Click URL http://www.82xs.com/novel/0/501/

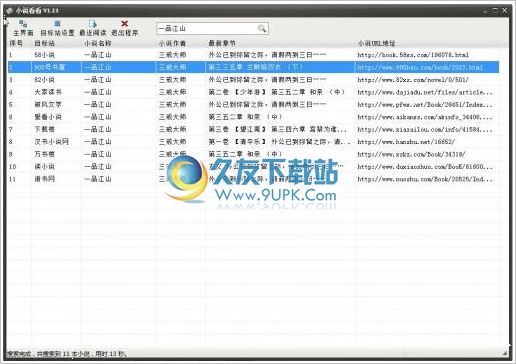pos(413,80)
